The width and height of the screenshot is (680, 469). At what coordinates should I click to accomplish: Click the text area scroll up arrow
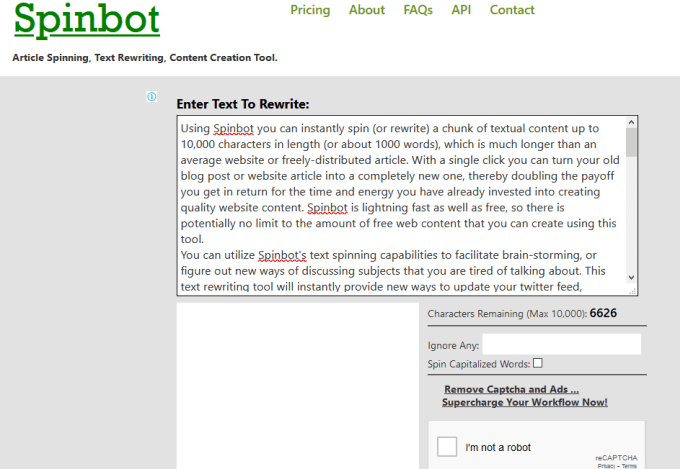coord(631,122)
